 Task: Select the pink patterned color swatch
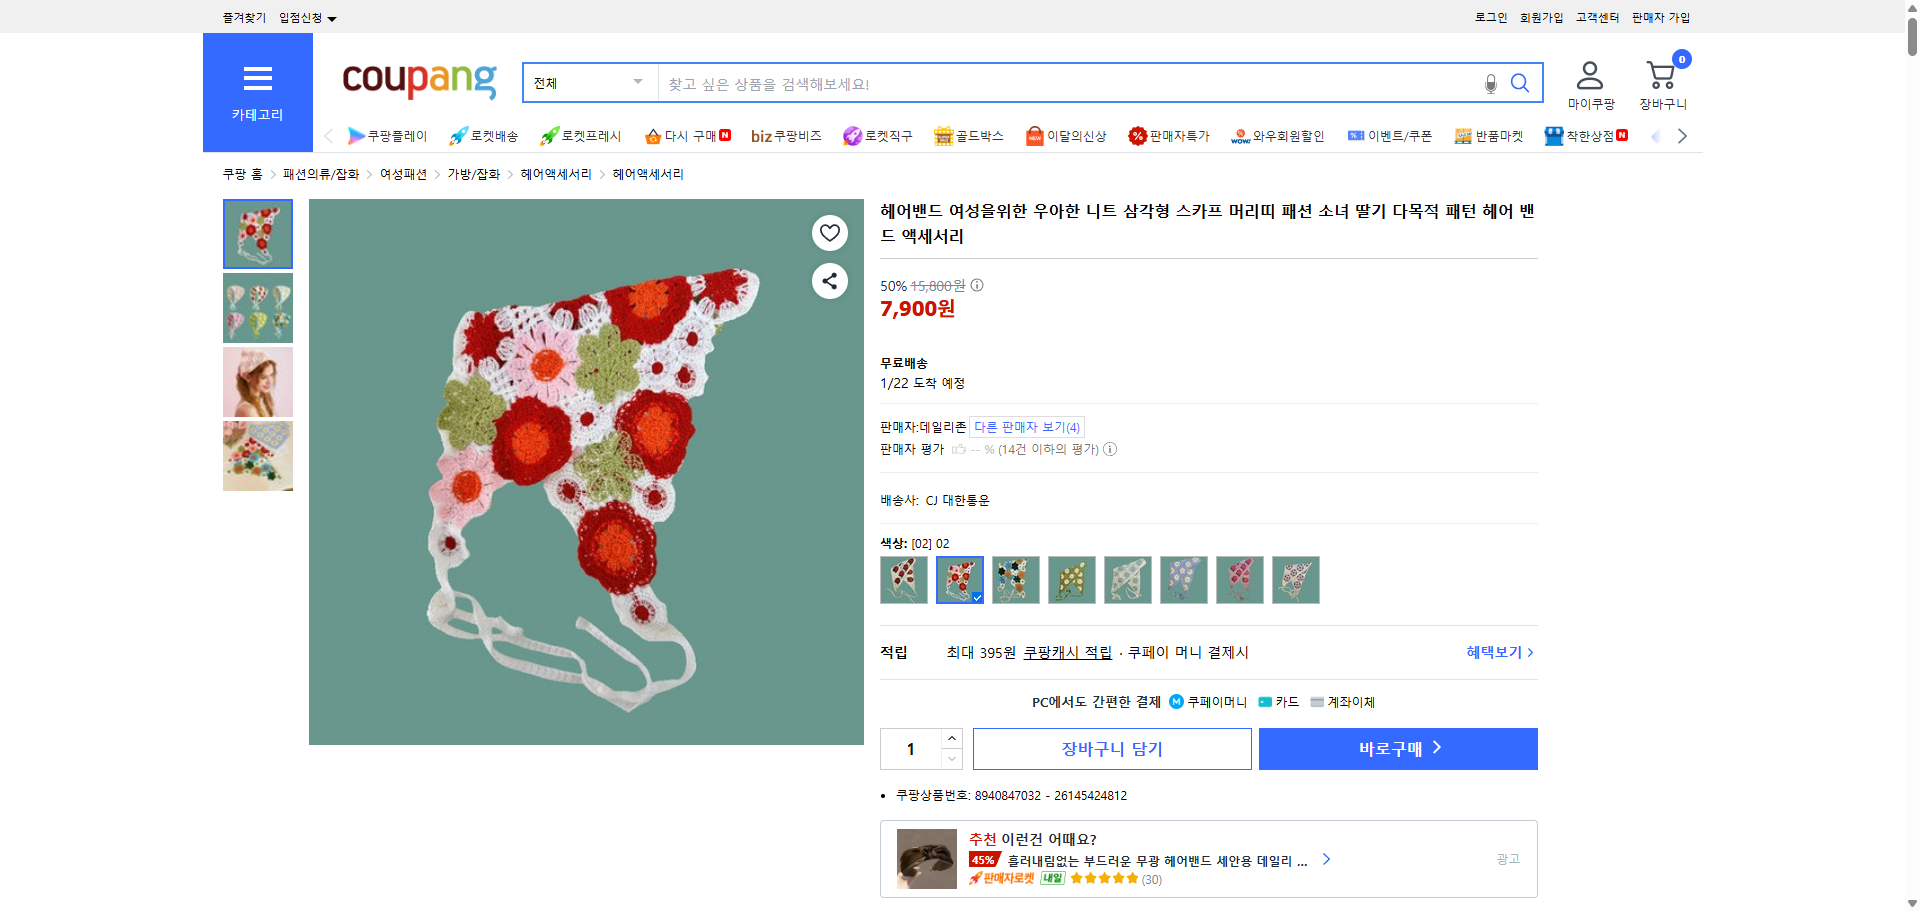point(1239,580)
